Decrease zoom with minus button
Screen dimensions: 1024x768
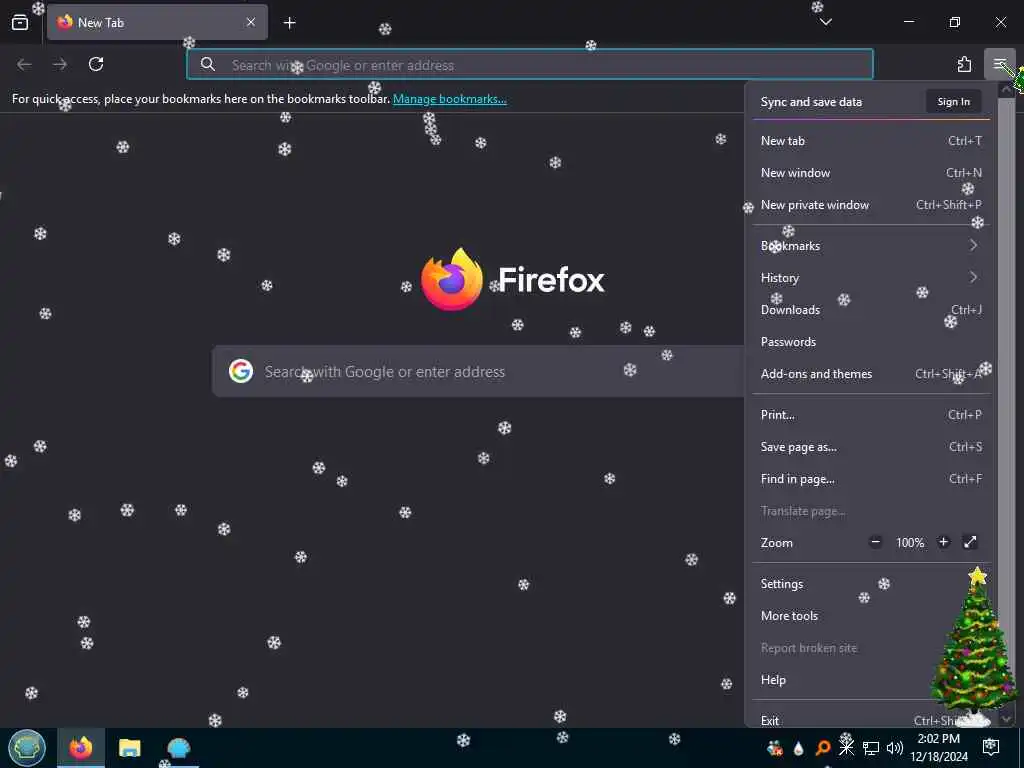pos(876,542)
